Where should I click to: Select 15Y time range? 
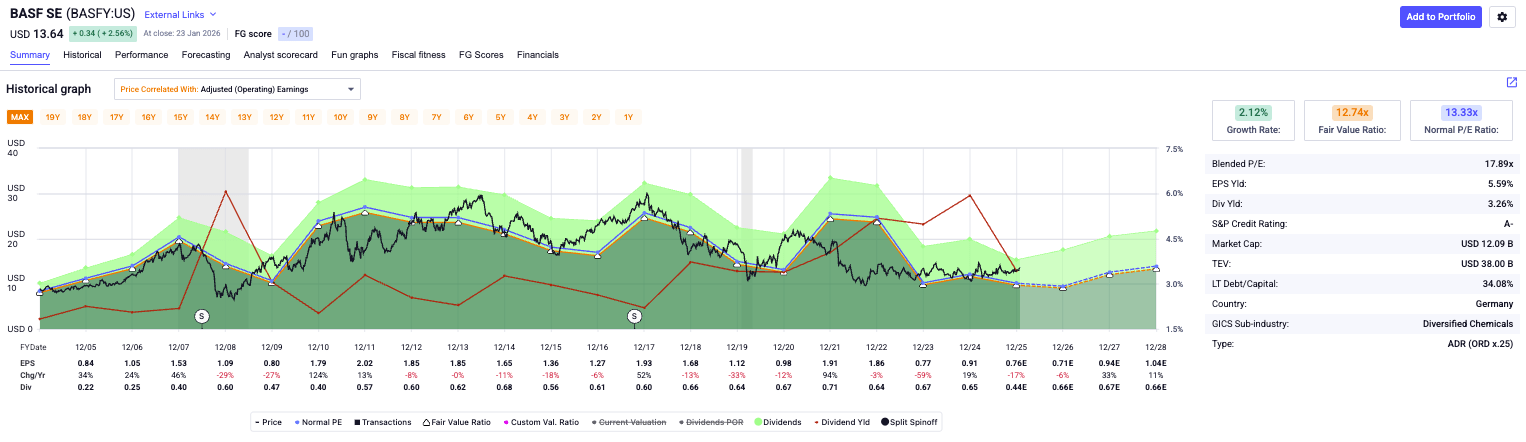(181, 117)
